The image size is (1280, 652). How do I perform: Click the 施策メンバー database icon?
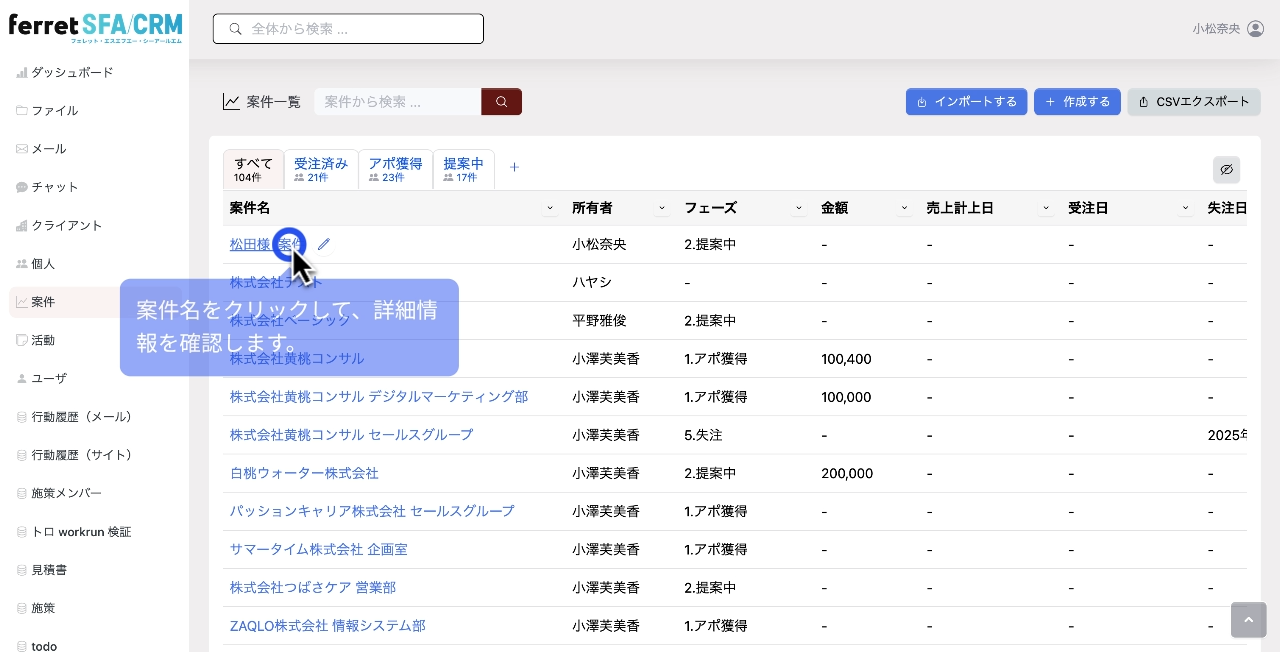coord(22,493)
